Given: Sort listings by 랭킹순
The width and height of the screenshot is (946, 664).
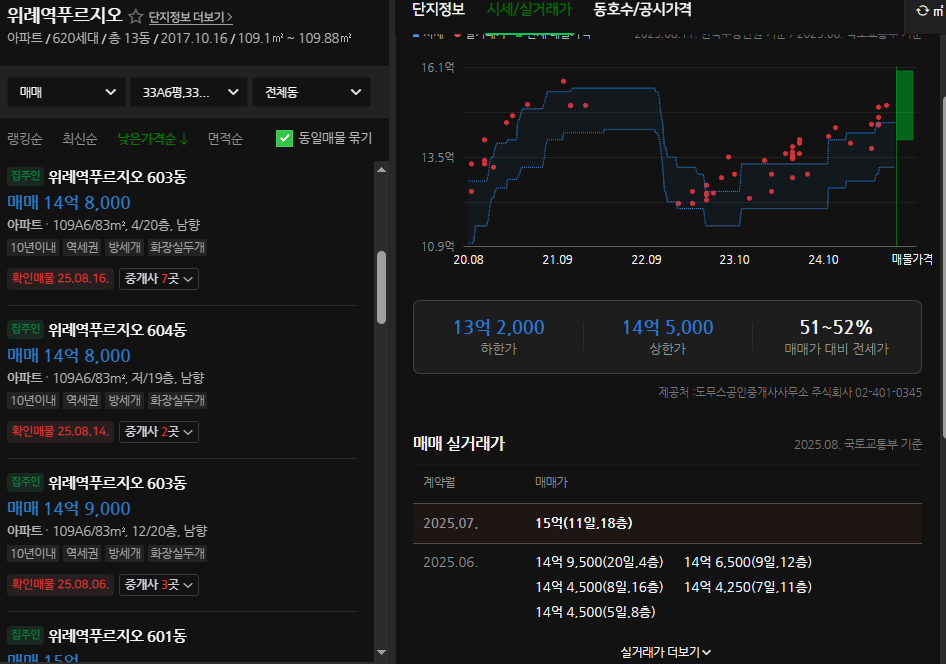Looking at the screenshot, I should [x=25, y=139].
